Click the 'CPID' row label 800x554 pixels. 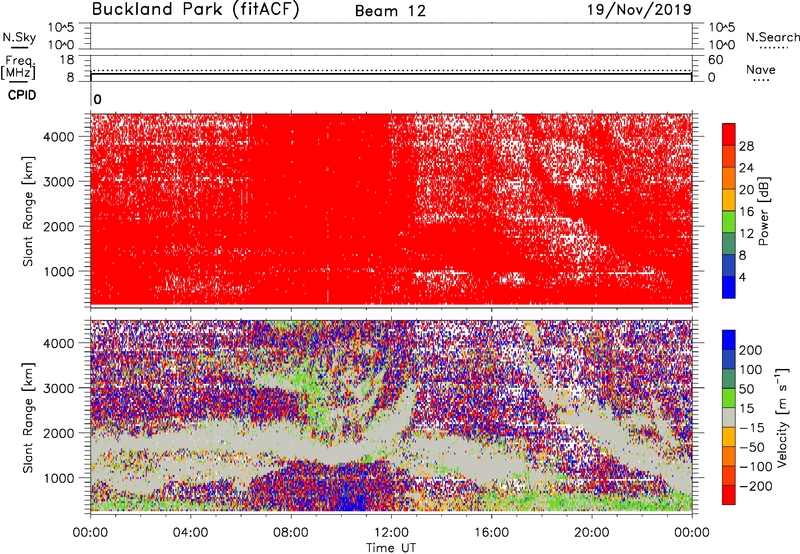pos(22,95)
